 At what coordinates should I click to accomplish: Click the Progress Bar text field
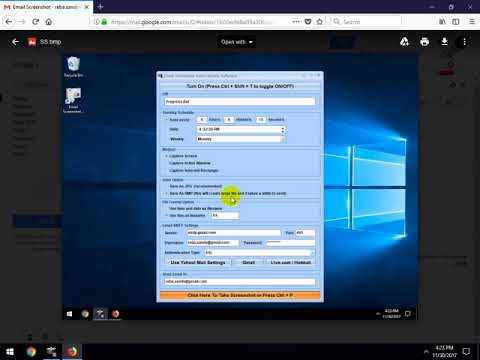coord(240,101)
